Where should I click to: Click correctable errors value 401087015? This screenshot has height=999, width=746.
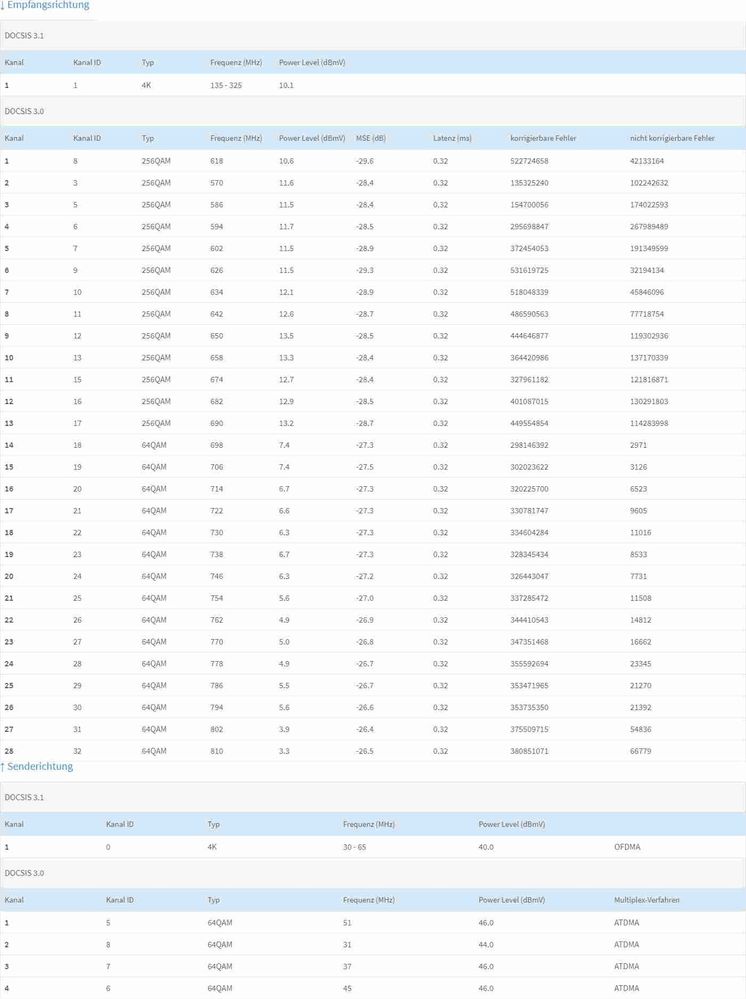pos(529,402)
